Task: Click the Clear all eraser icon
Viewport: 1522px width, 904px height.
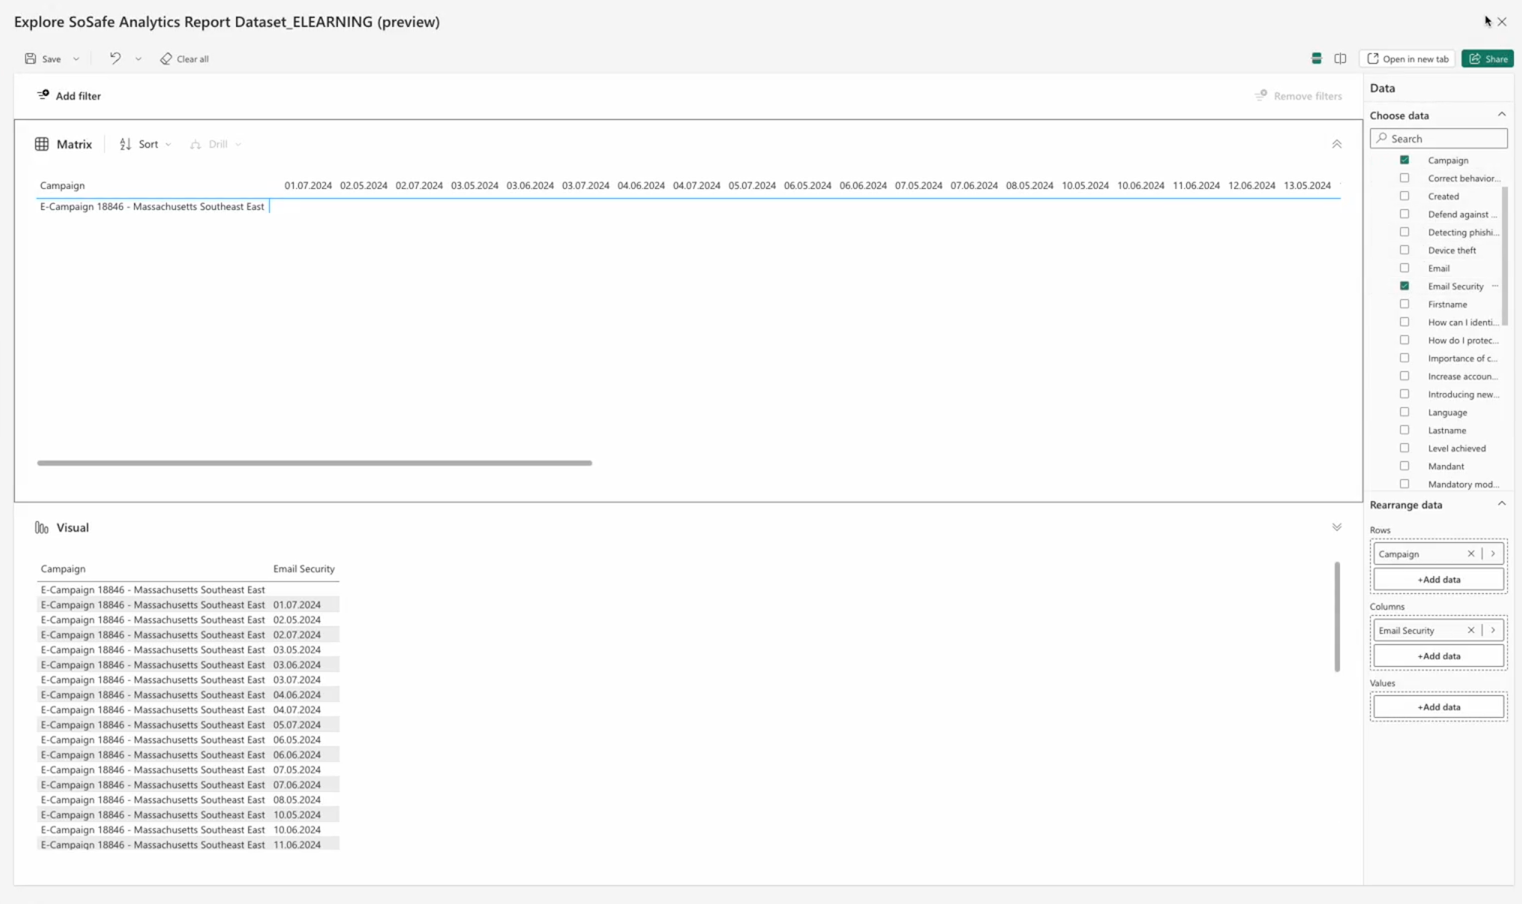Action: (x=166, y=59)
